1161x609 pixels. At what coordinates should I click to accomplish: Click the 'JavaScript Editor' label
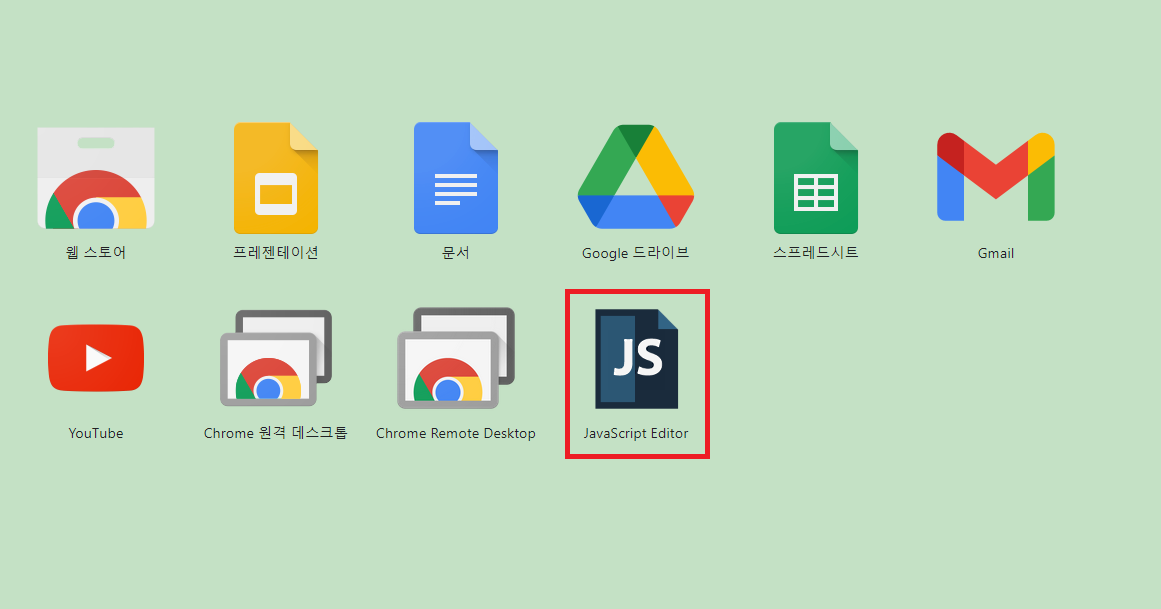pos(636,433)
